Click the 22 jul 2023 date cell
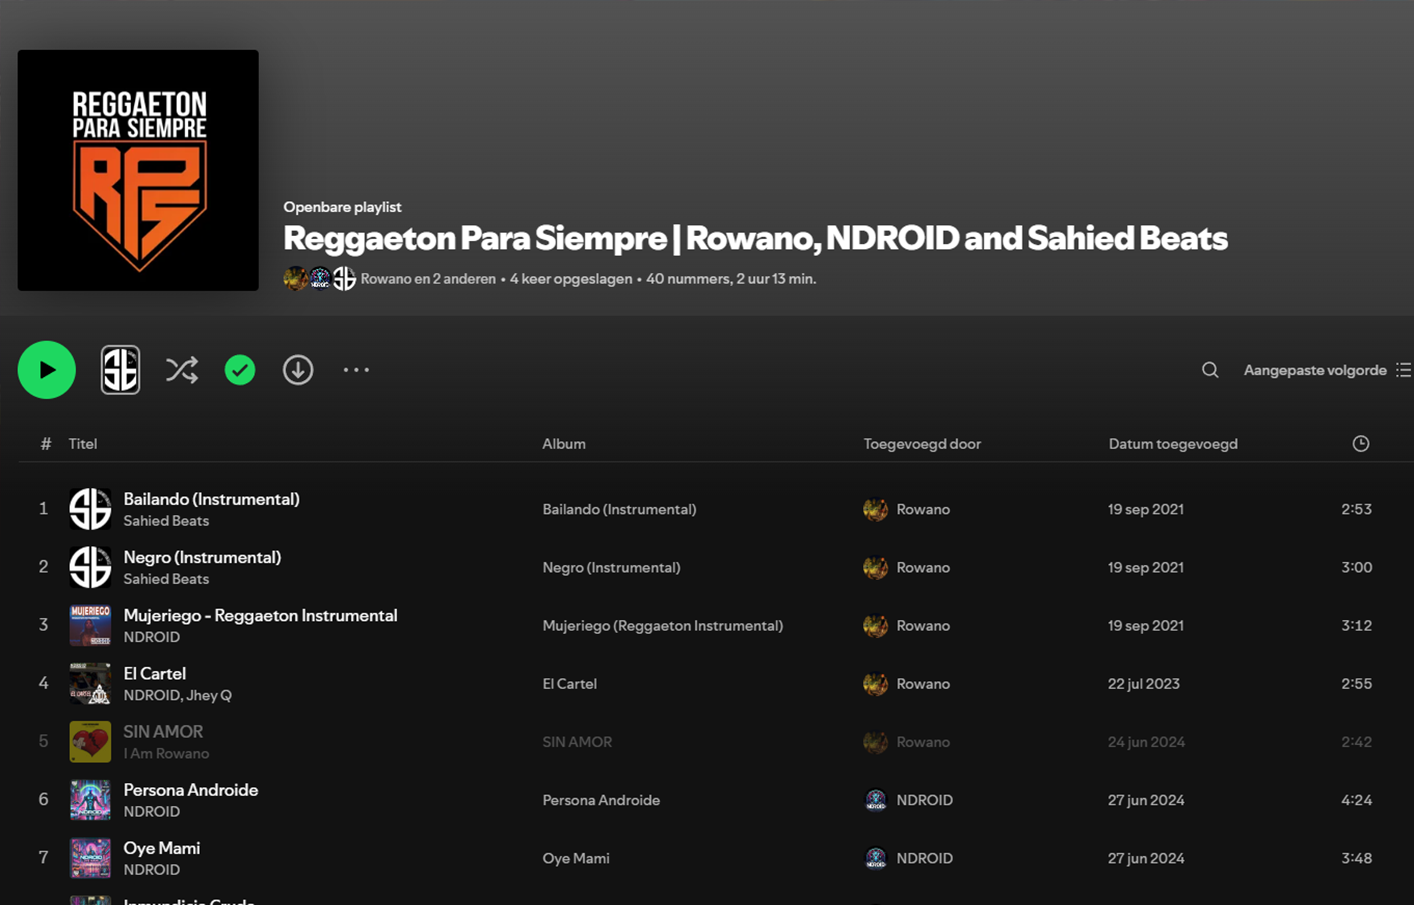 point(1143,683)
